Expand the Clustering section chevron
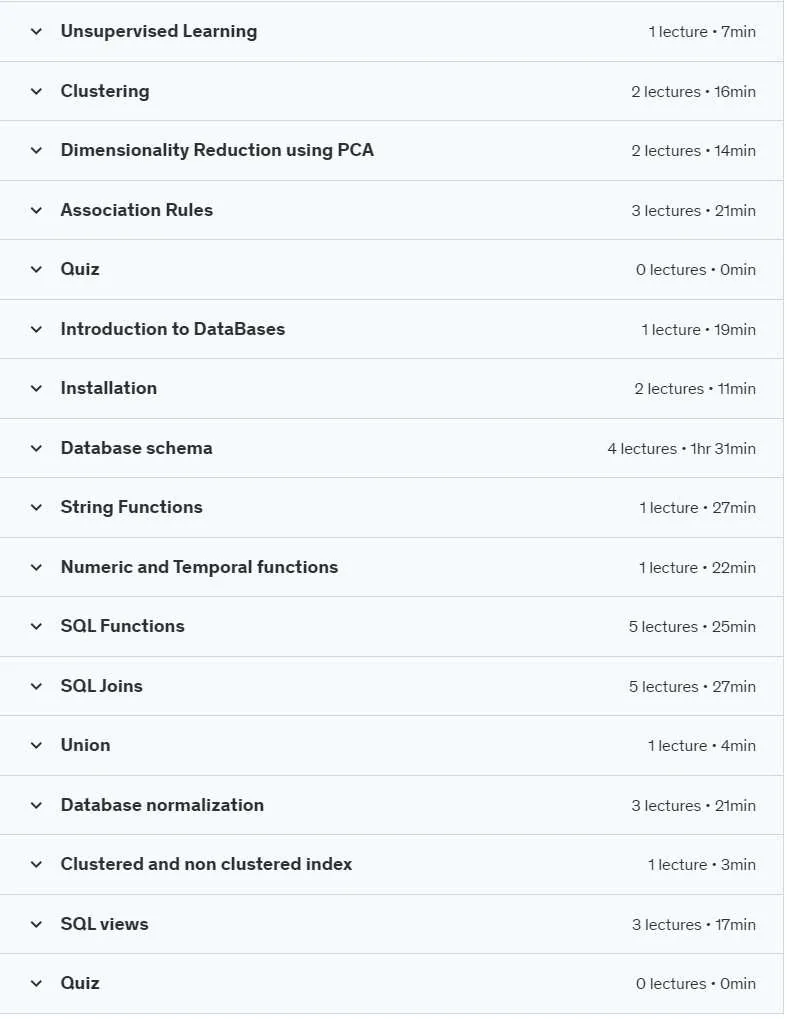The image size is (787, 1019). [36, 91]
